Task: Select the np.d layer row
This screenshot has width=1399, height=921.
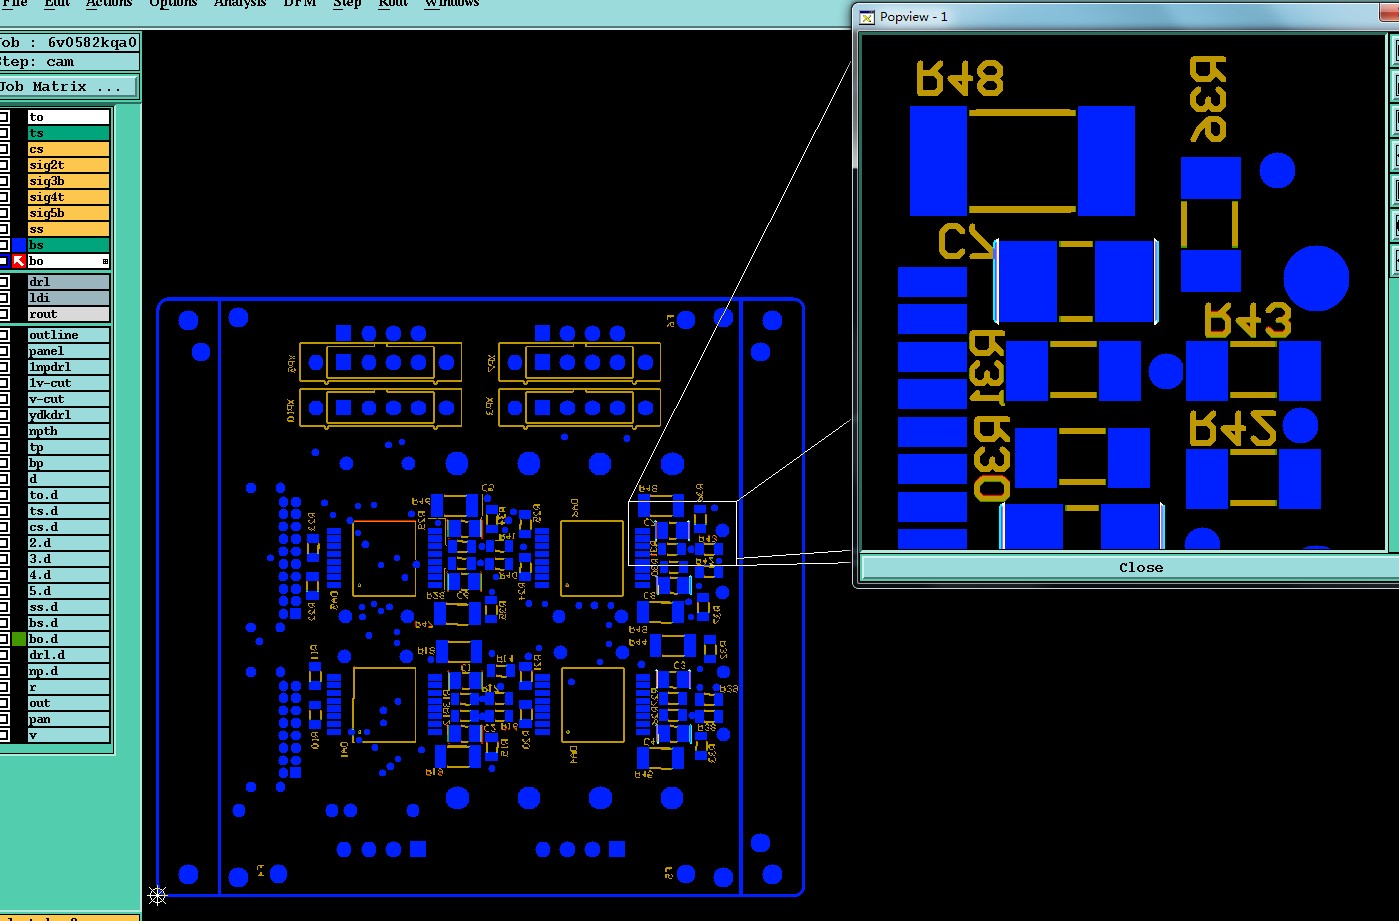Action: (x=68, y=671)
